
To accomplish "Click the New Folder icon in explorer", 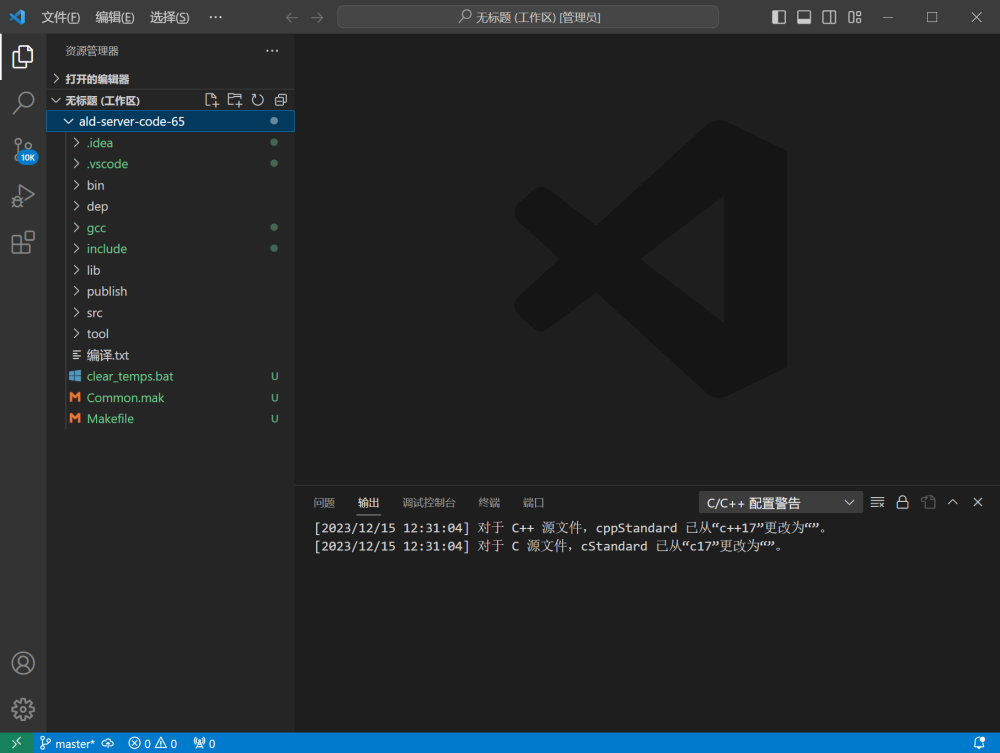I will (x=234, y=100).
